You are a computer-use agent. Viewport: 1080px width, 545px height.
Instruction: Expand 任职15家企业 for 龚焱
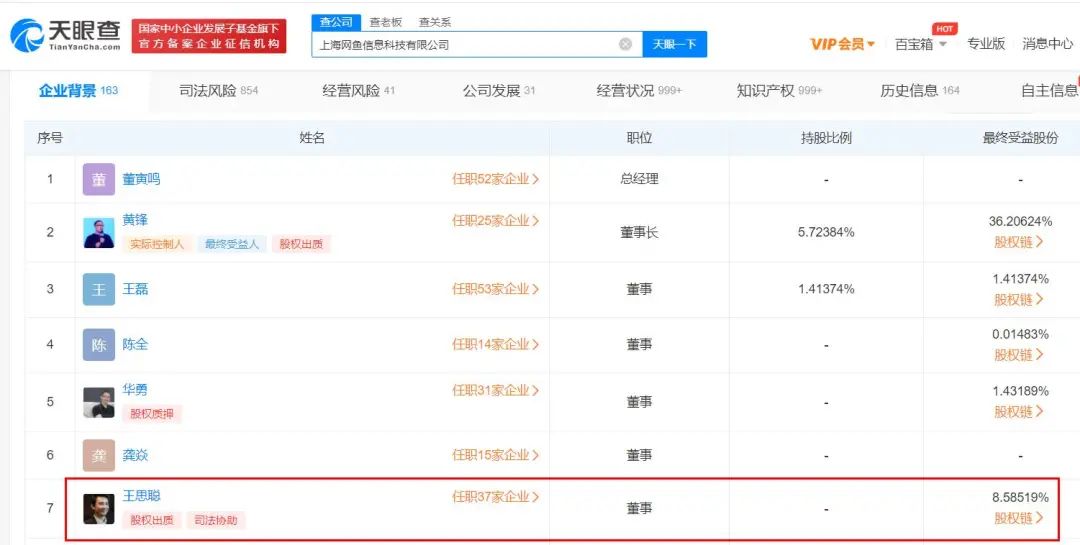(x=495, y=455)
